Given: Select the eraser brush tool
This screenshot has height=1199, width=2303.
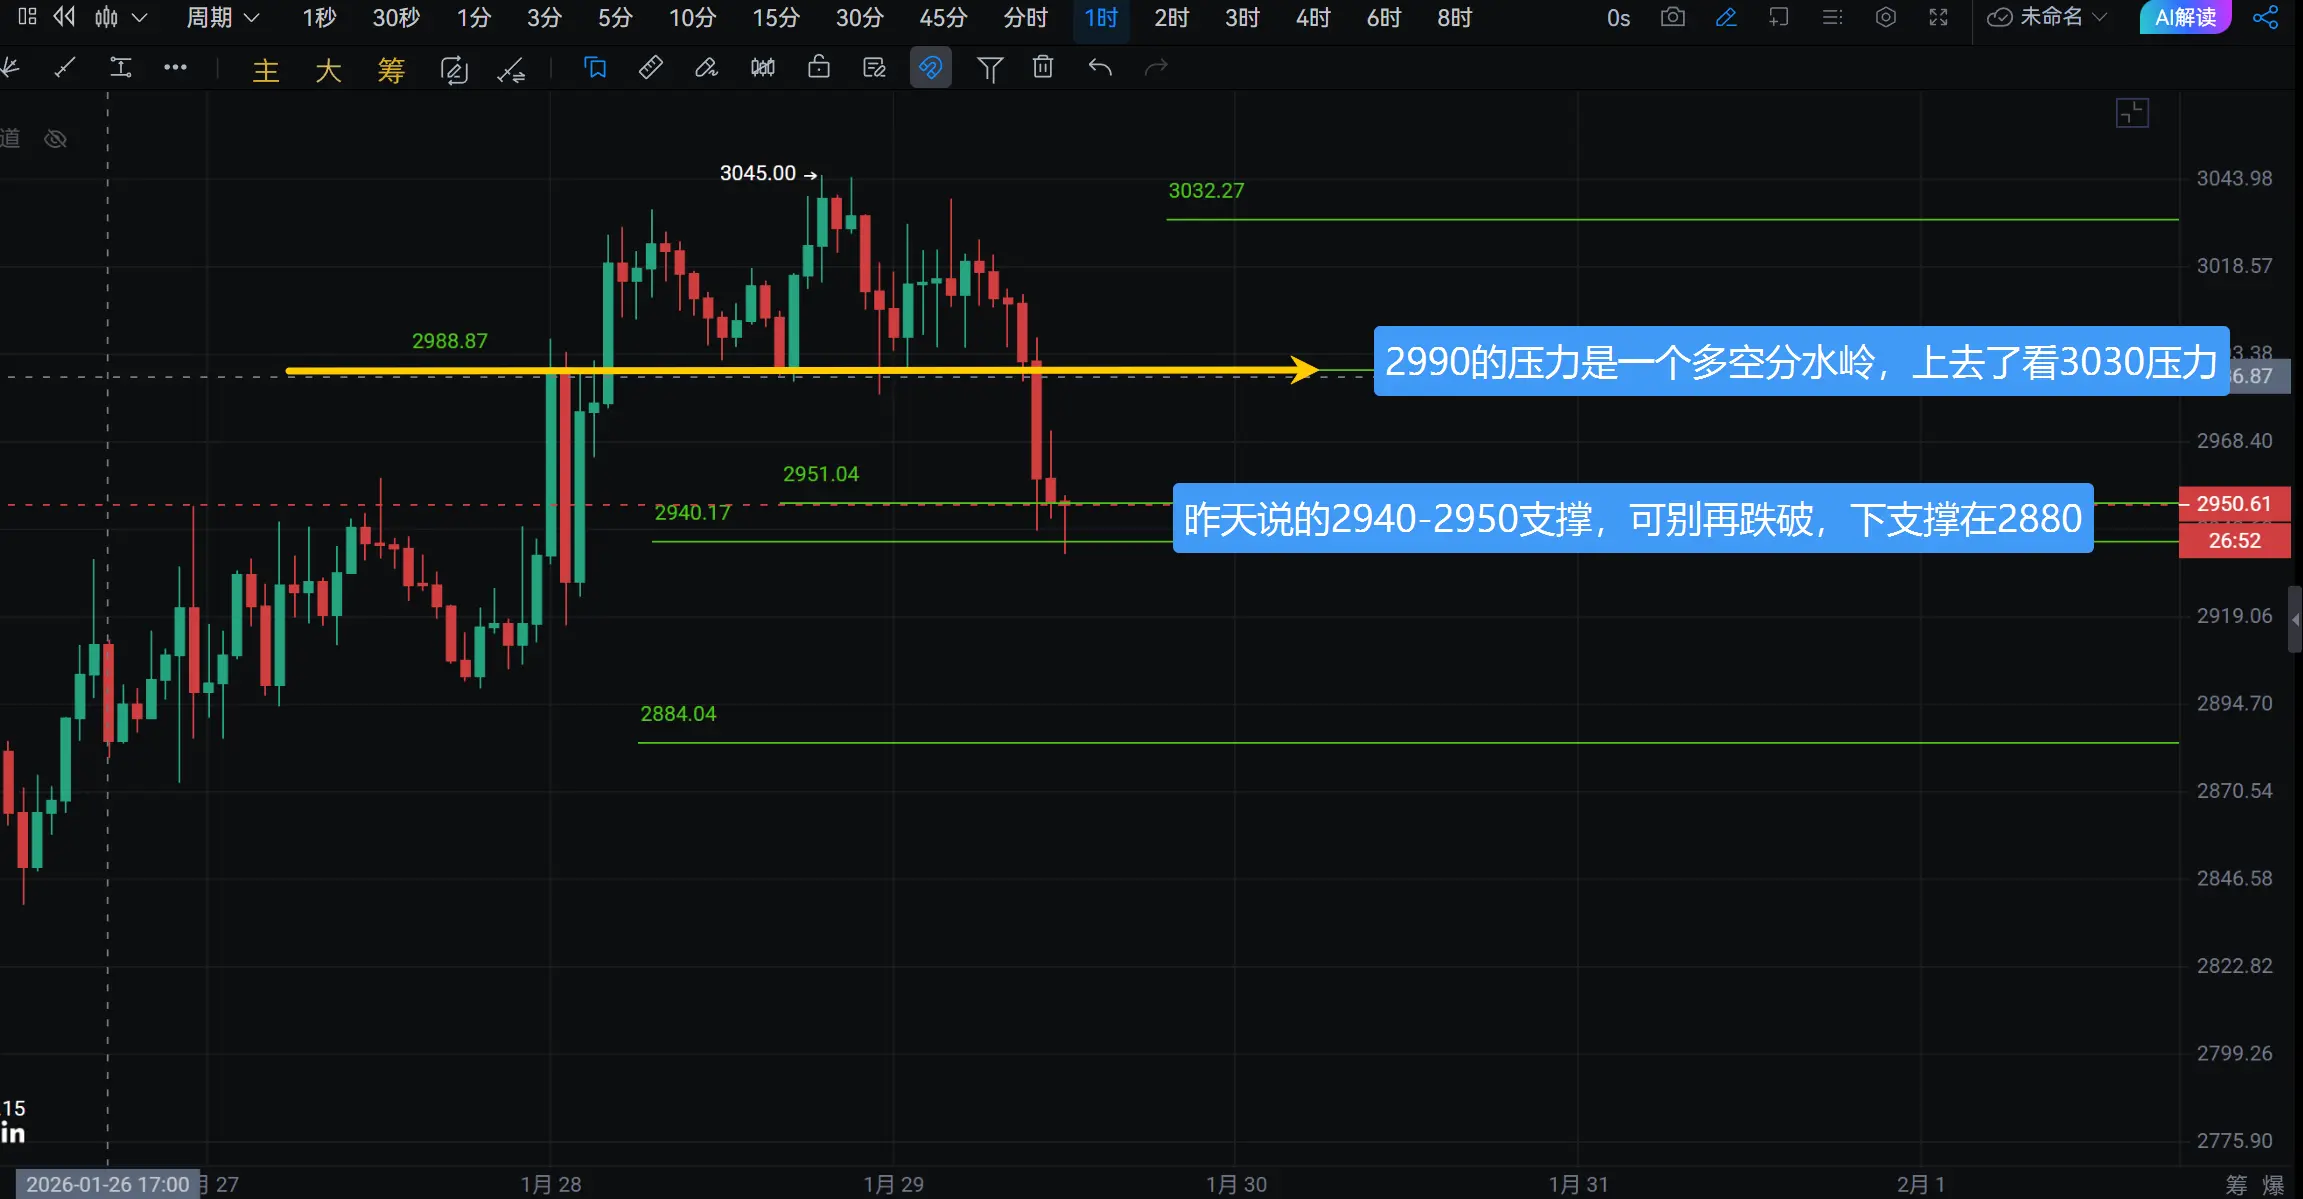Looking at the screenshot, I should 706,67.
